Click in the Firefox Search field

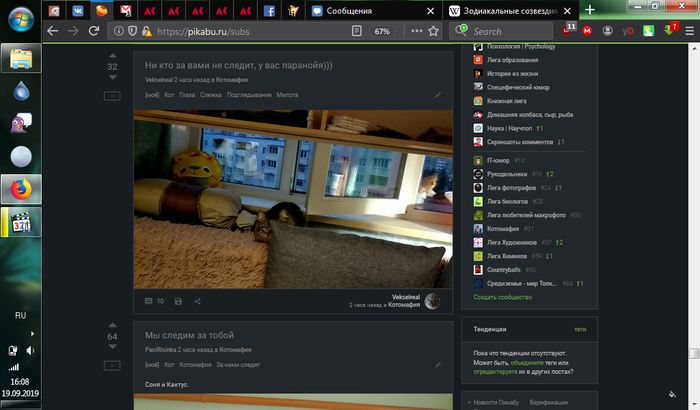501,31
